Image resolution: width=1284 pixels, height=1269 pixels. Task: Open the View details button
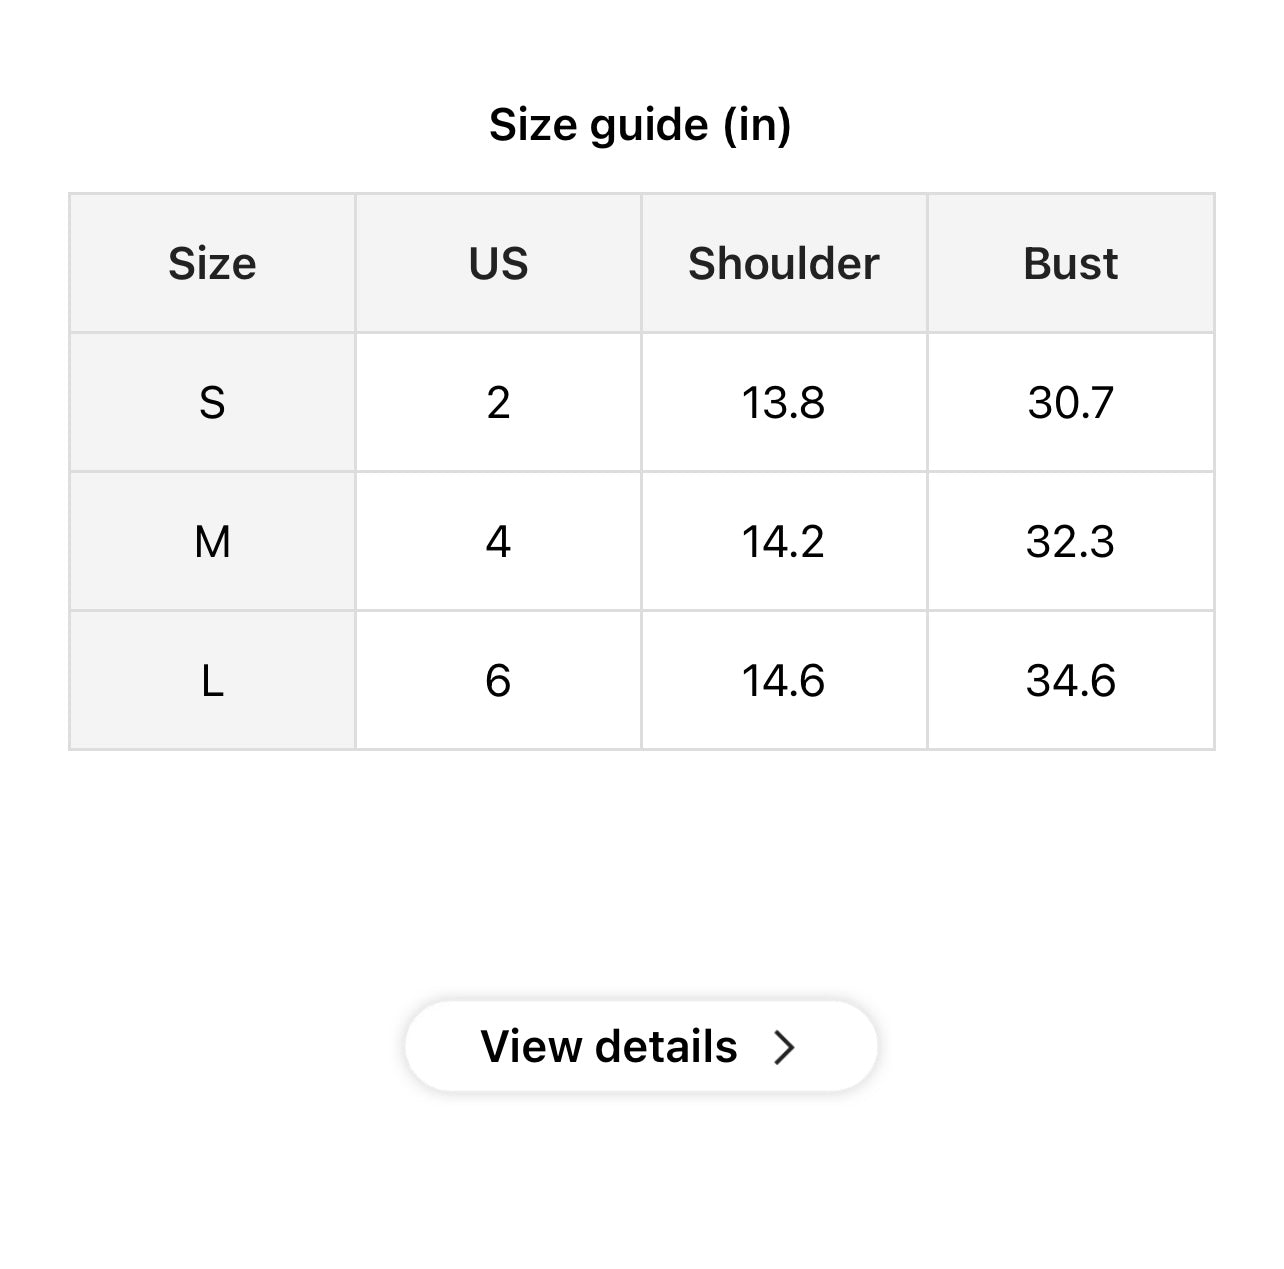pyautogui.click(x=641, y=1047)
